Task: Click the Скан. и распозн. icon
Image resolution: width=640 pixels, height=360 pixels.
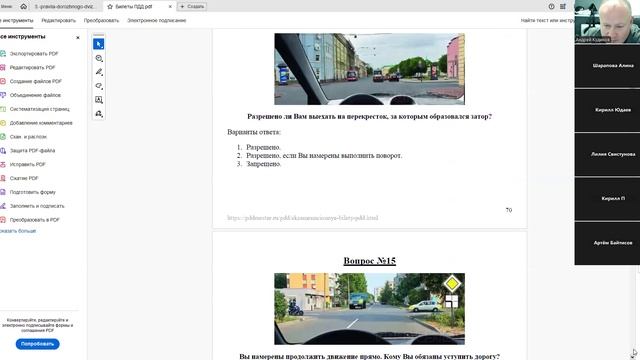Action: click(x=3, y=137)
